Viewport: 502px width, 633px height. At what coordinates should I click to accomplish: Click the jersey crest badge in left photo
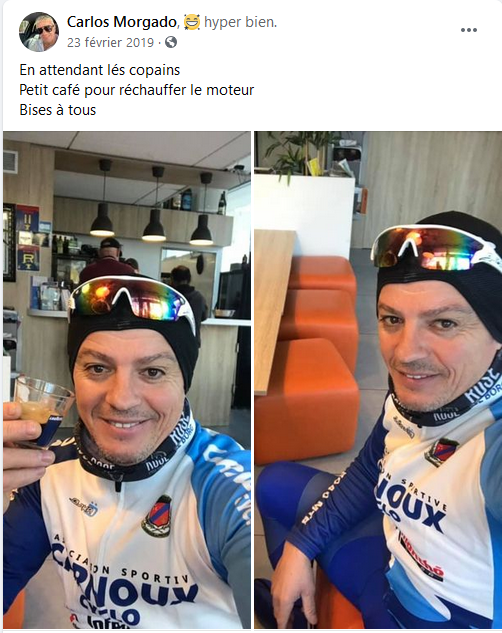pyautogui.click(x=157, y=516)
